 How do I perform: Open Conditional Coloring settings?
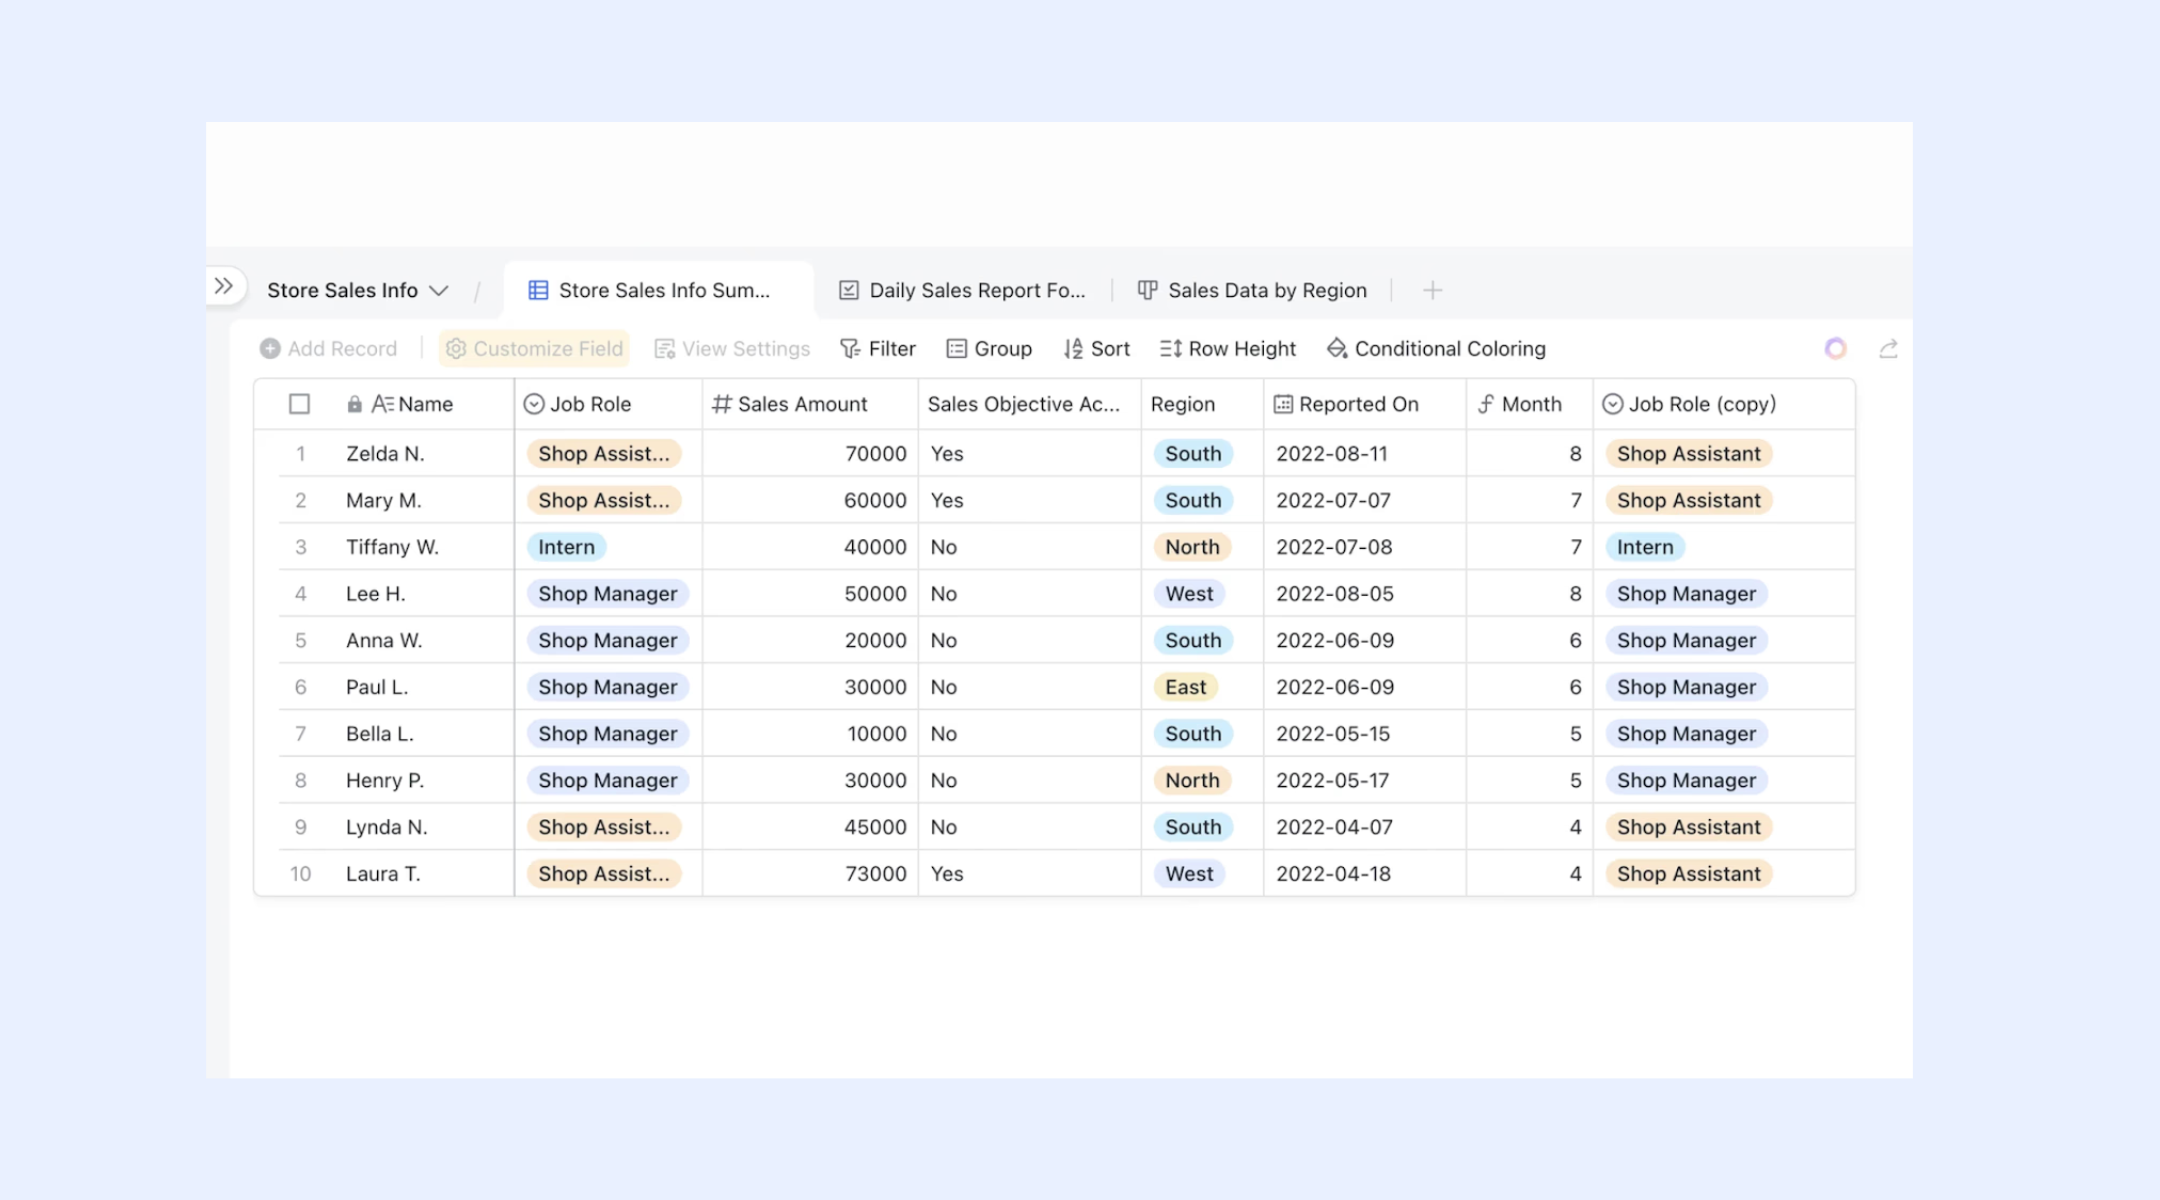pyautogui.click(x=1436, y=348)
